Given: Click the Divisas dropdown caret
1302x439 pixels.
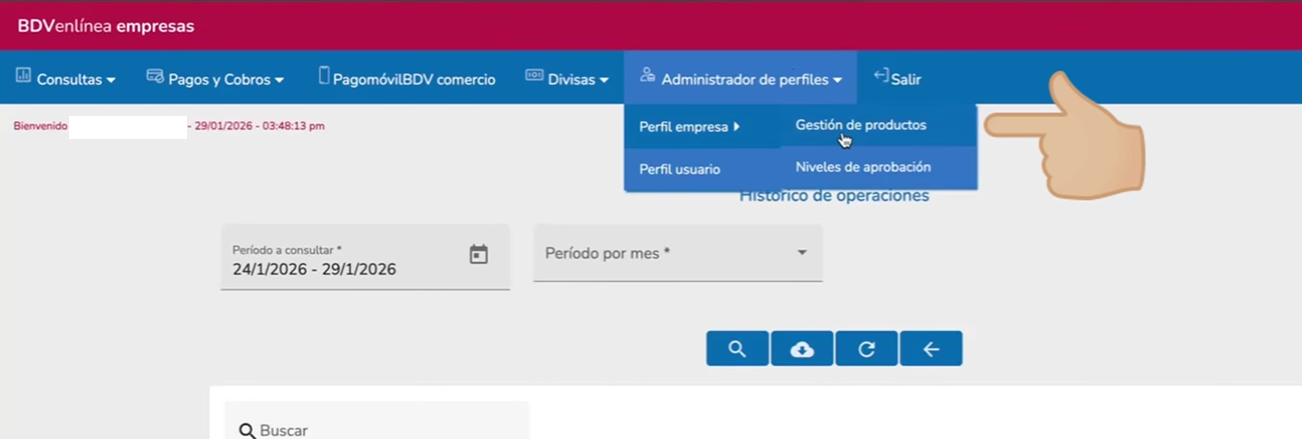Looking at the screenshot, I should (604, 80).
